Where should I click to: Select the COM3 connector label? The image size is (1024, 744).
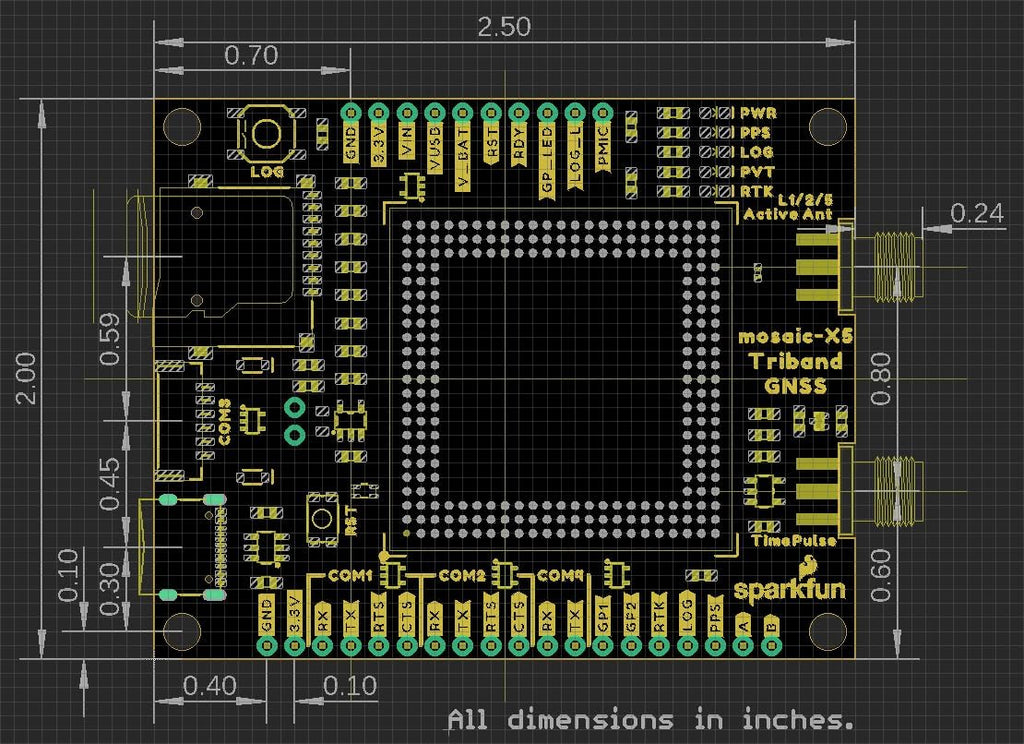tap(225, 422)
